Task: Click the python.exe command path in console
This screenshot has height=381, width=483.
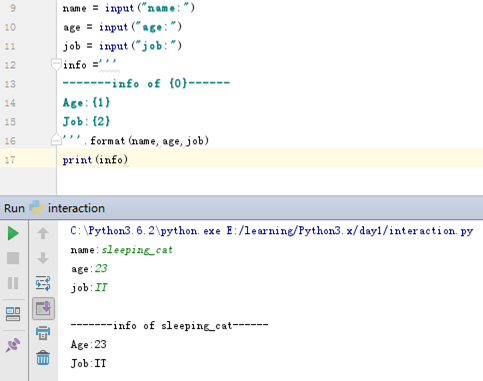Action: click(272, 231)
